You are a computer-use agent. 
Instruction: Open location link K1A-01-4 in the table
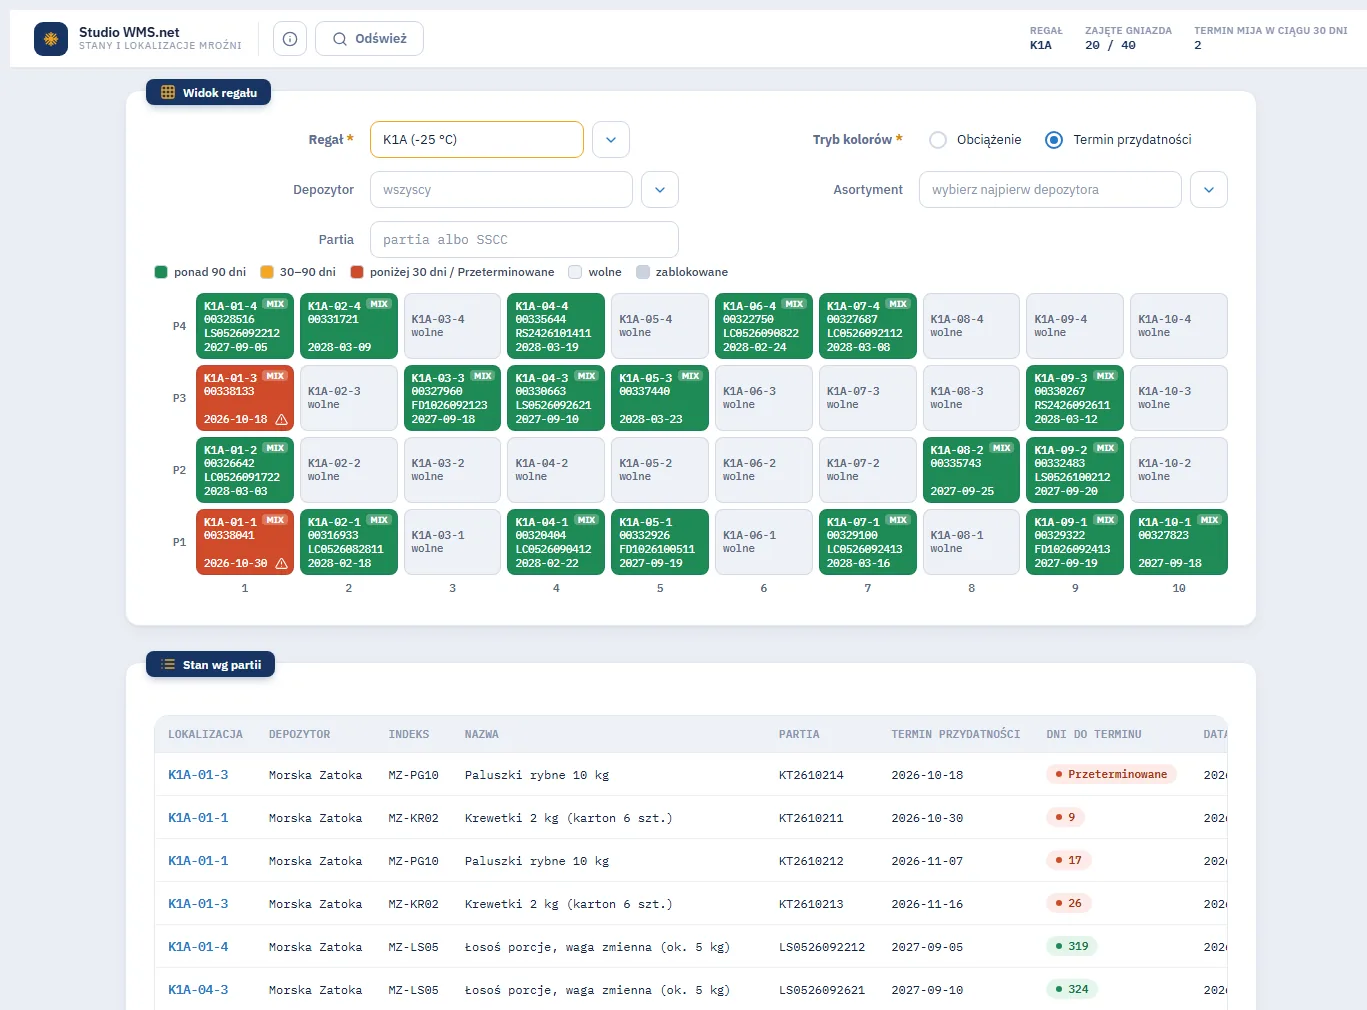tap(198, 947)
